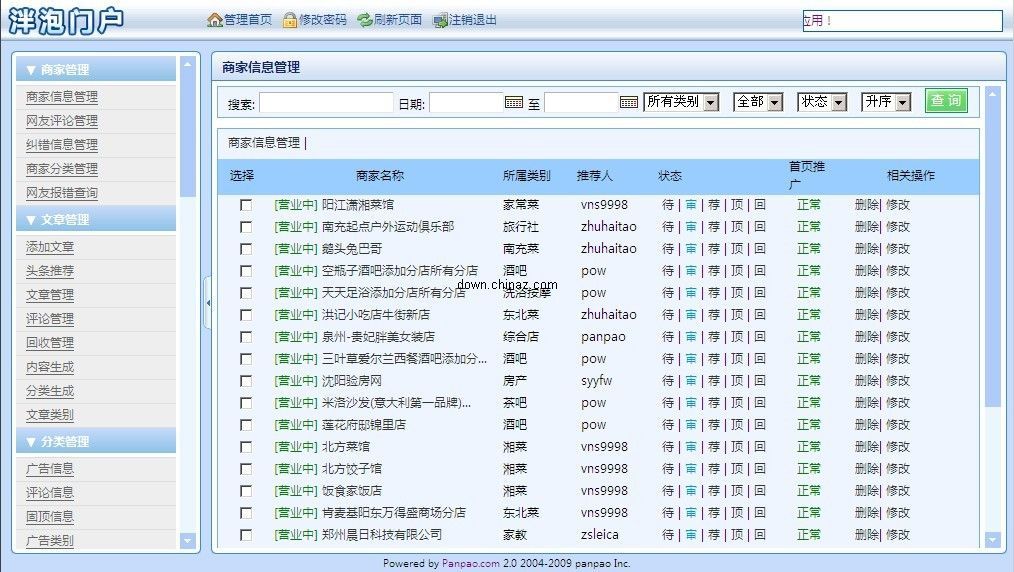Tick the checkbox for 莲花府邸锦里店
Viewport: 1014px width, 572px height.
[246, 425]
